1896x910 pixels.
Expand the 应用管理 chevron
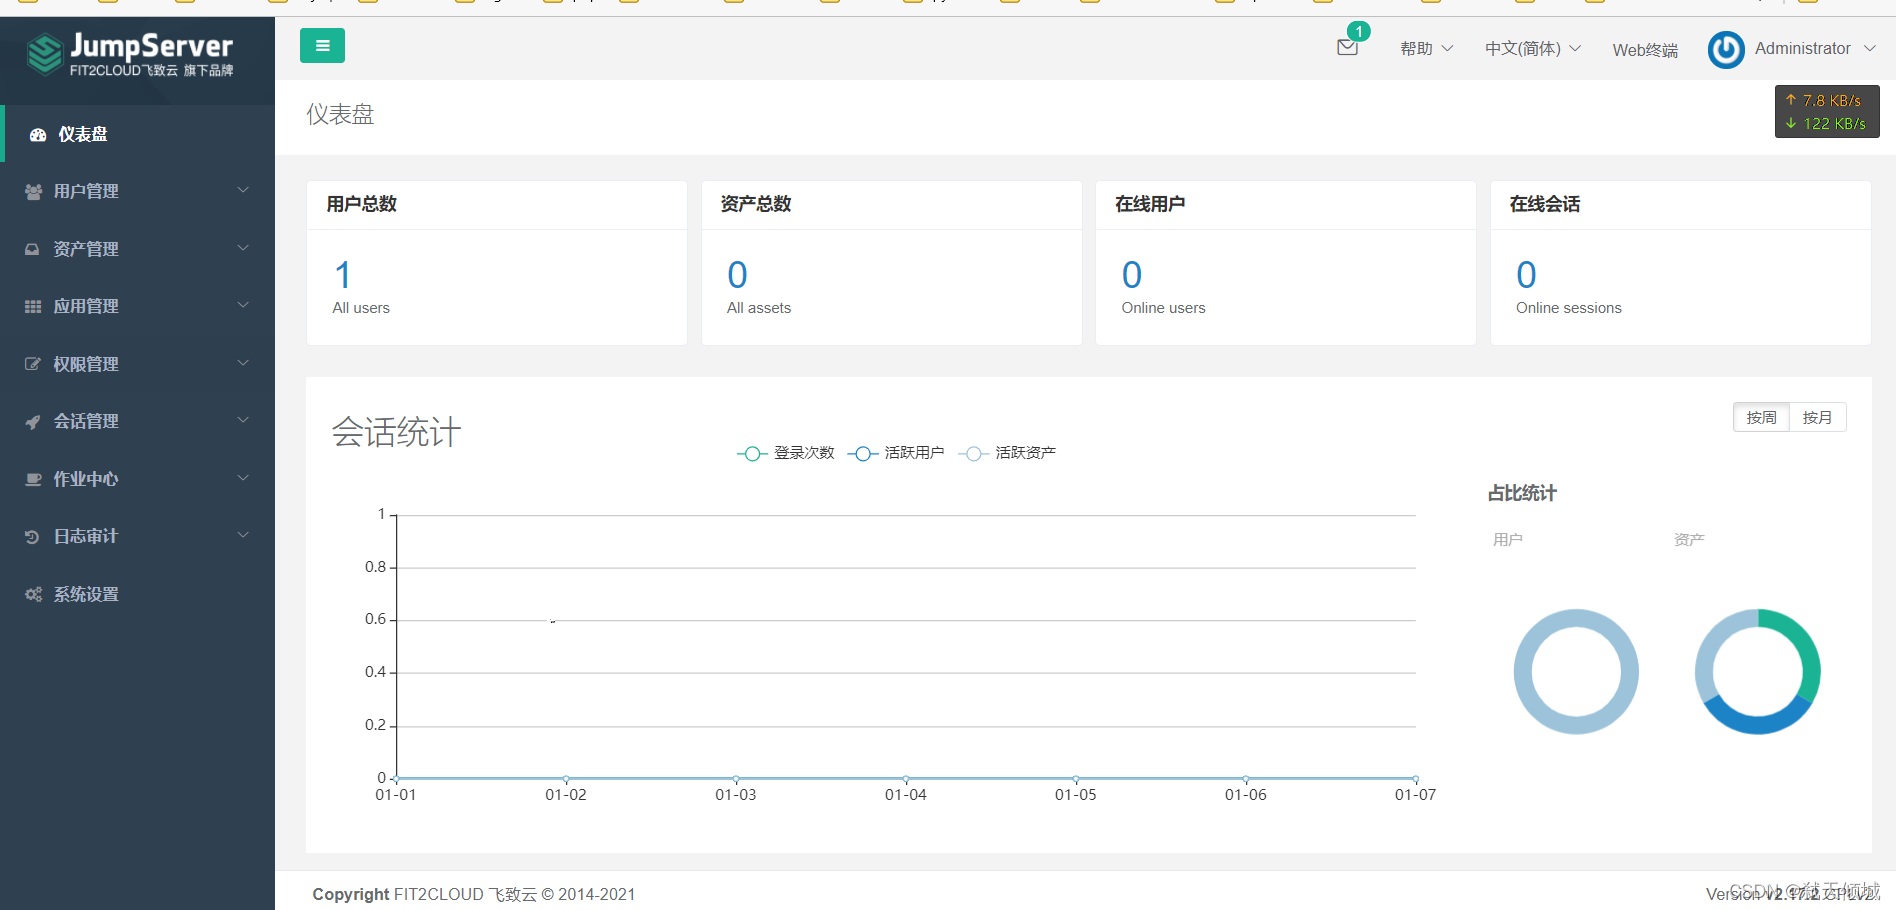[243, 305]
